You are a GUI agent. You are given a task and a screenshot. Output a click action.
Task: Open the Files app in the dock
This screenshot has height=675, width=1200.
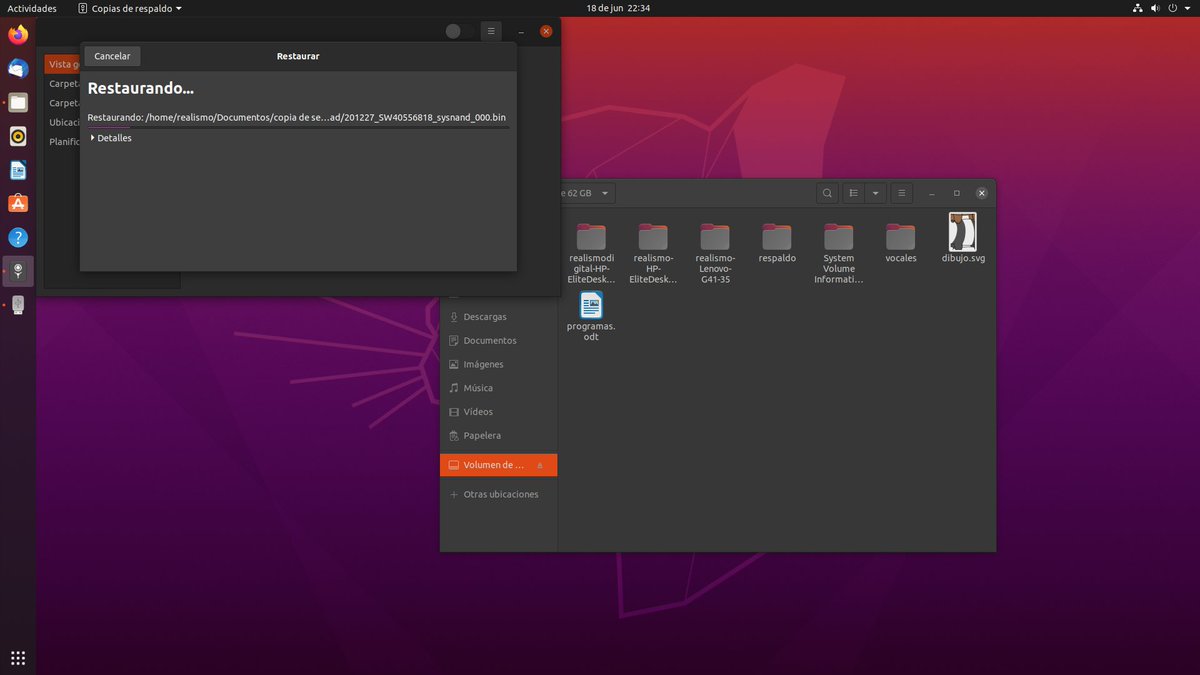[x=18, y=102]
